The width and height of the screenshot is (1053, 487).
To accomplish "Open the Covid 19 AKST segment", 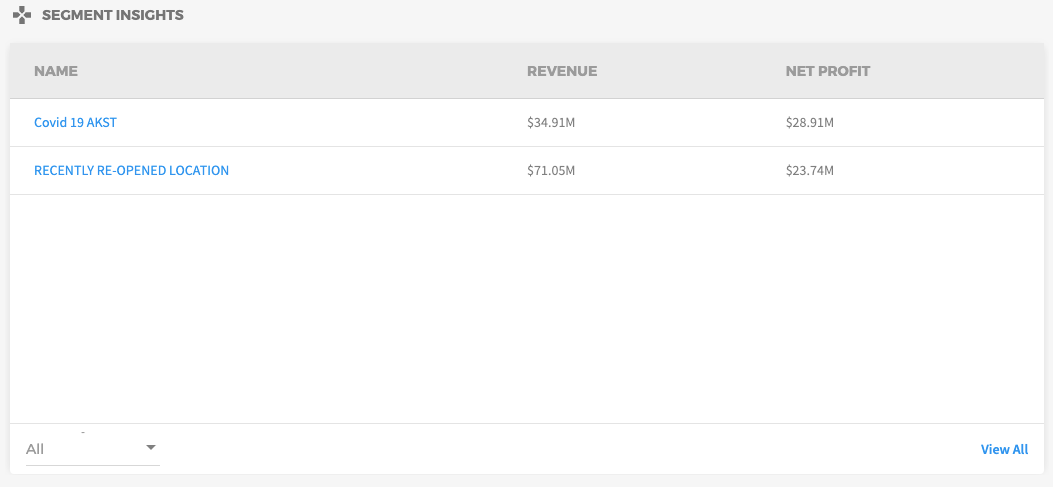I will point(75,123).
